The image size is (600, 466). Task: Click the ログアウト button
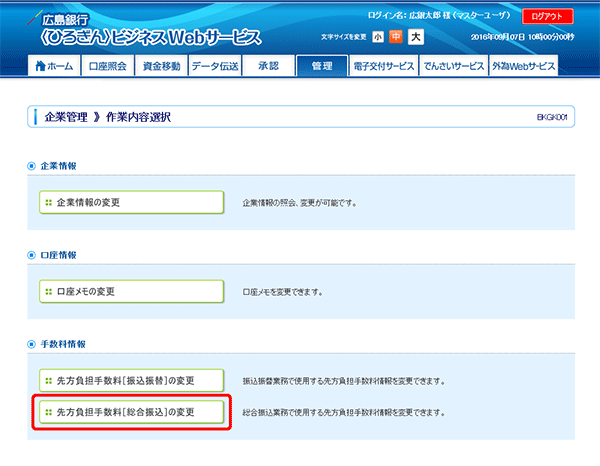(x=548, y=16)
